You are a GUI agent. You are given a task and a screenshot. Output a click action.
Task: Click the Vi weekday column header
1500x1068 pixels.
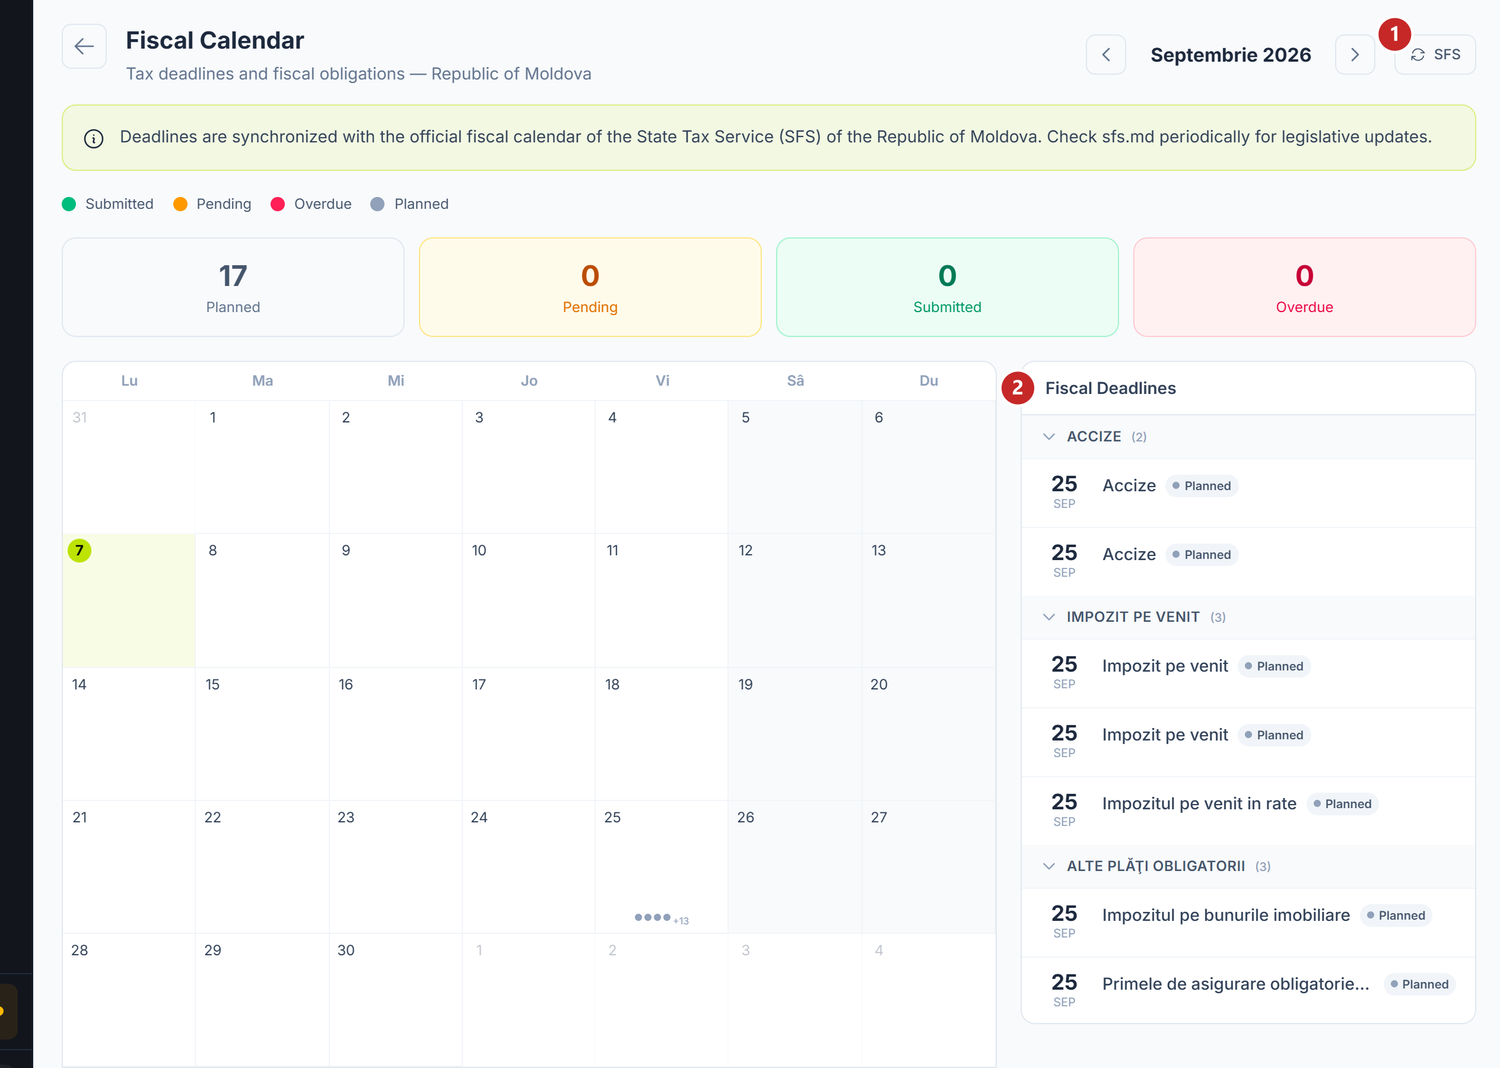[x=662, y=381]
